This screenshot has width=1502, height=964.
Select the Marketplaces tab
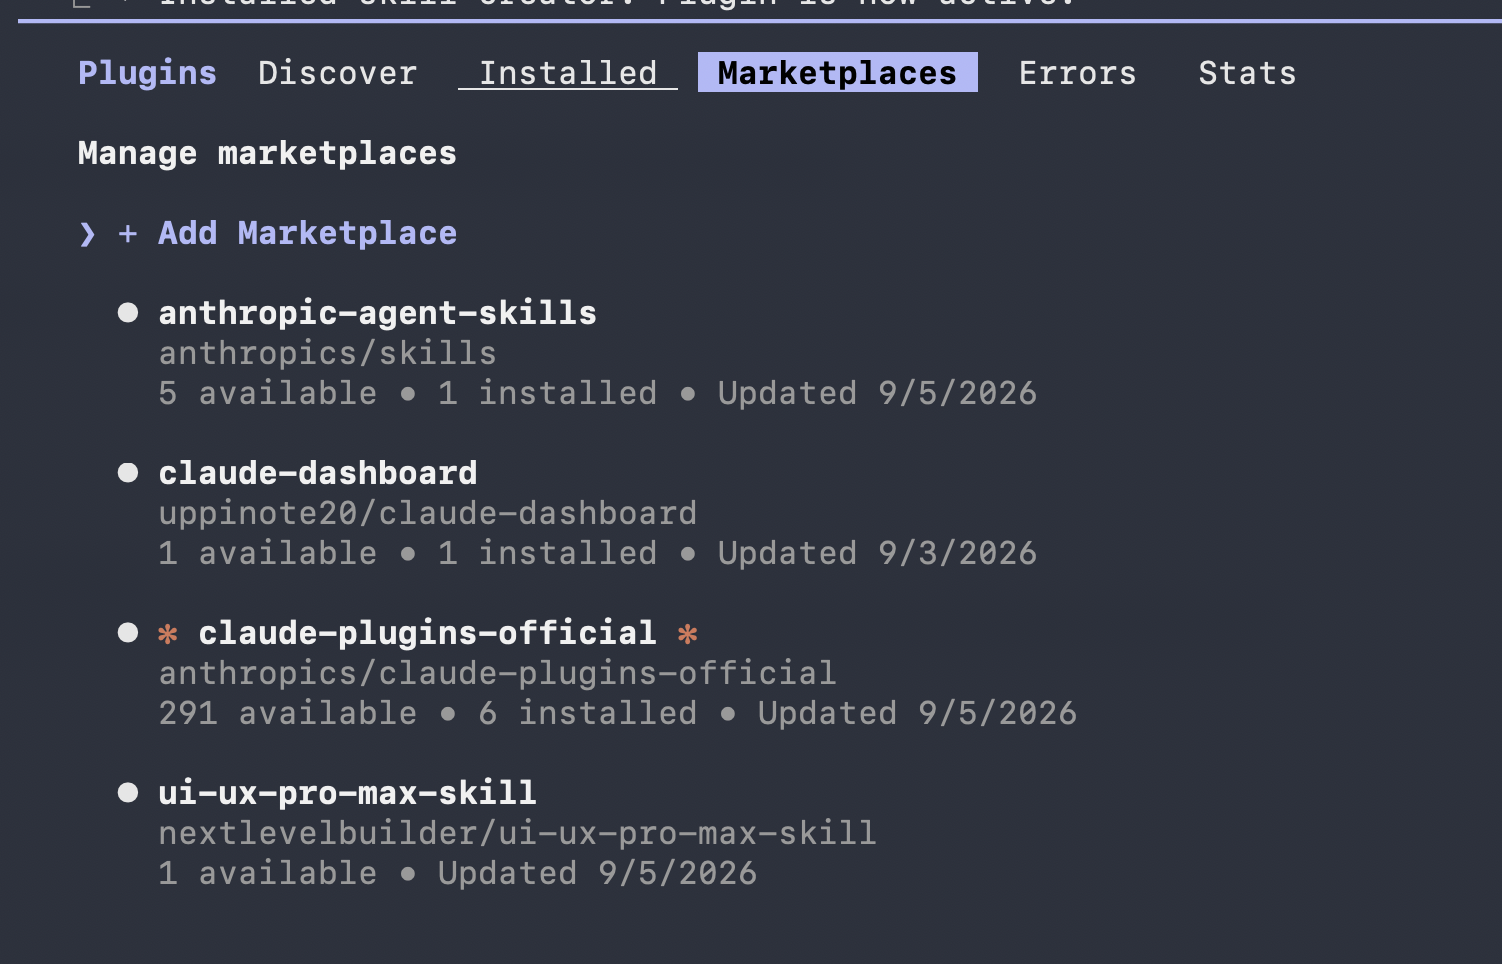837,73
